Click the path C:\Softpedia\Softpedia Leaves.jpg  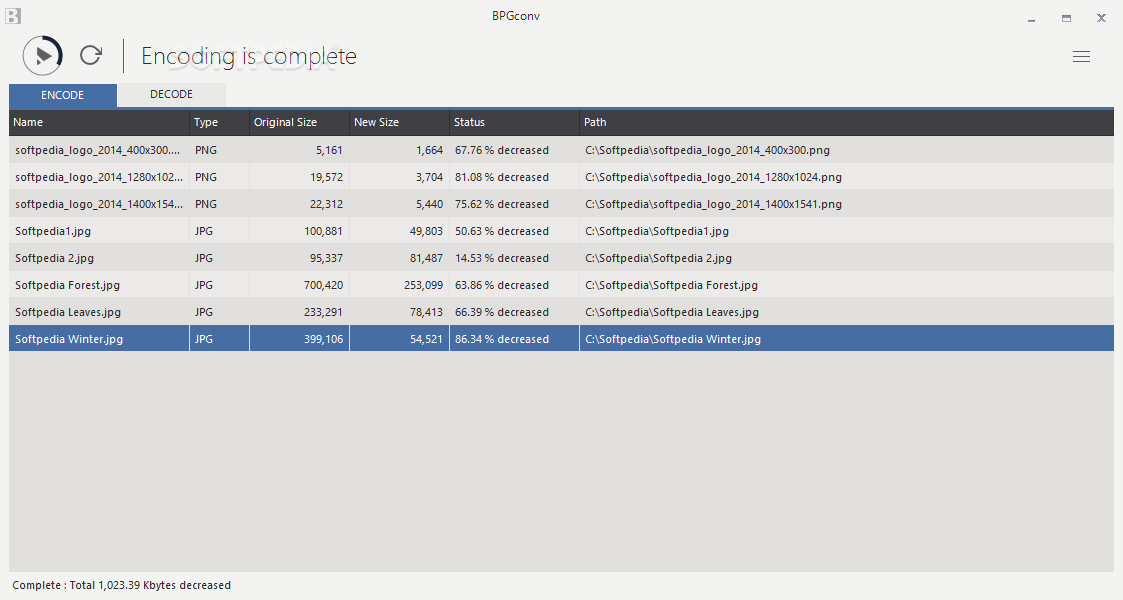[x=672, y=312]
